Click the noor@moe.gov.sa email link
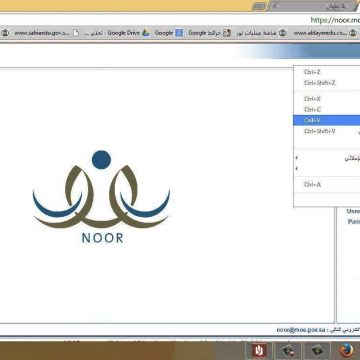Screen dimensions: 360x360 [x=301, y=330]
